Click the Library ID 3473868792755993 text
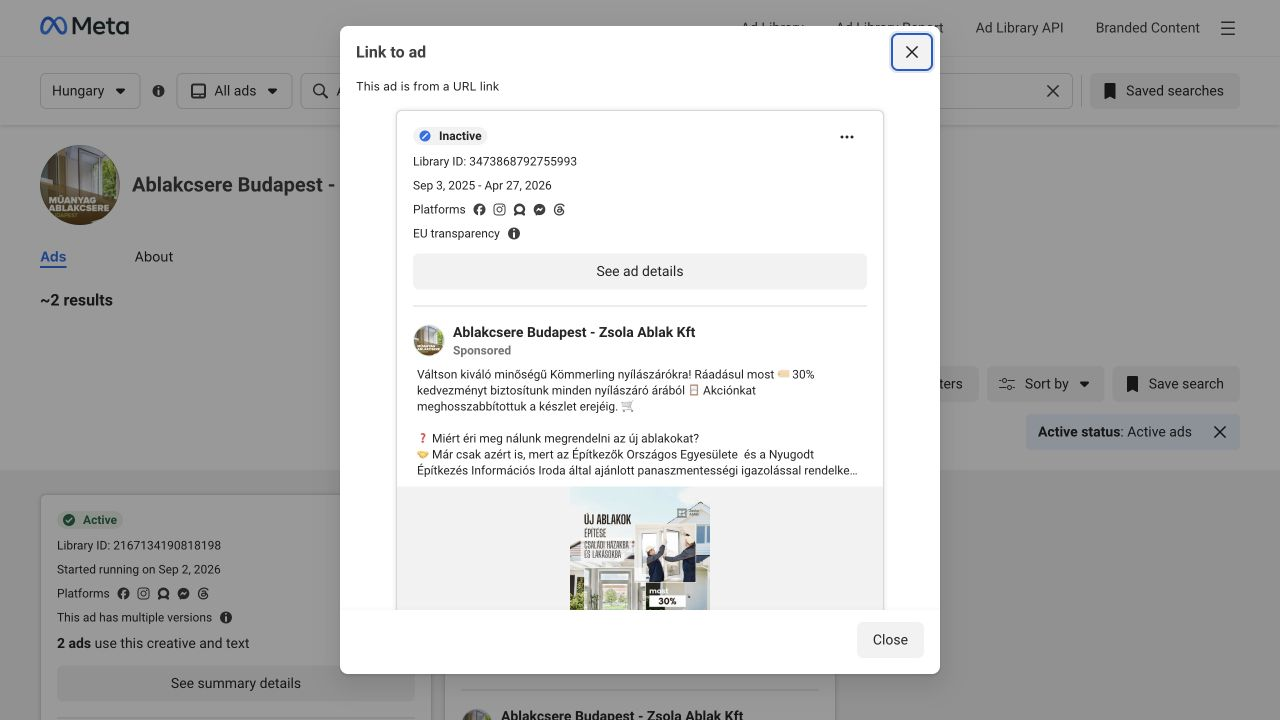The width and height of the screenshot is (1280, 720). pos(495,161)
